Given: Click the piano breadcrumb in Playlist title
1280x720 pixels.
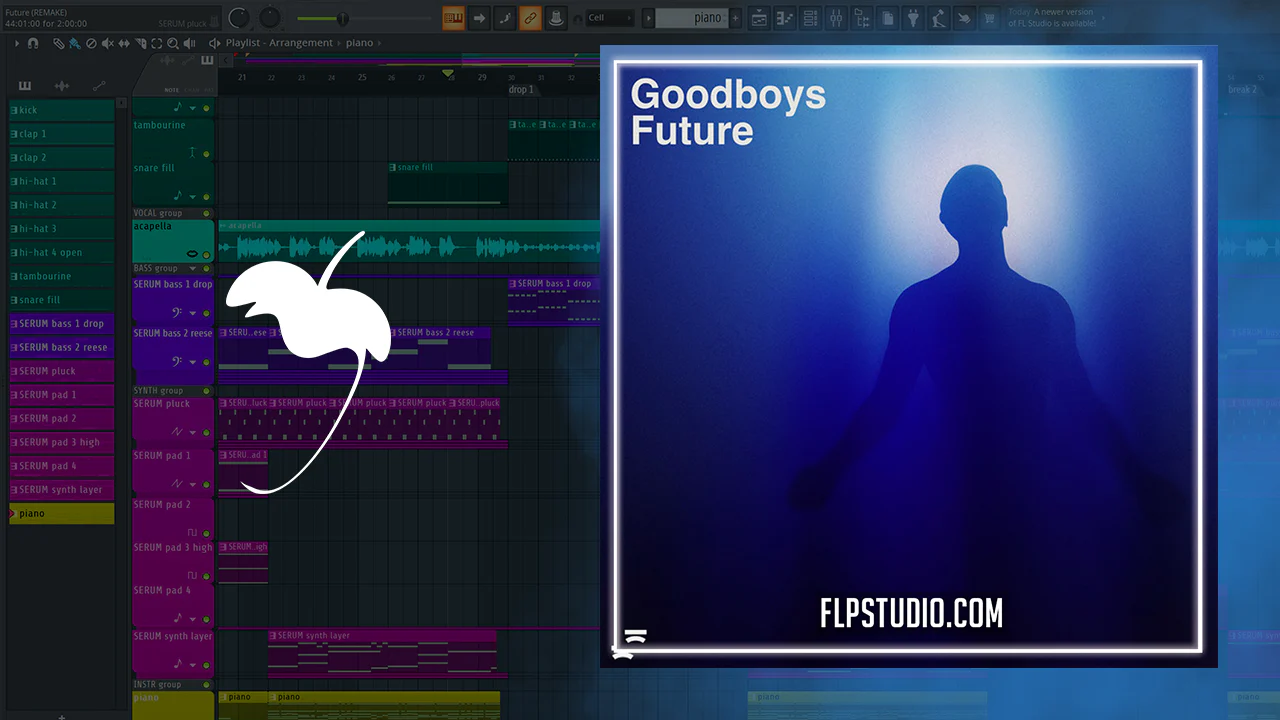Looking at the screenshot, I should pos(359,43).
